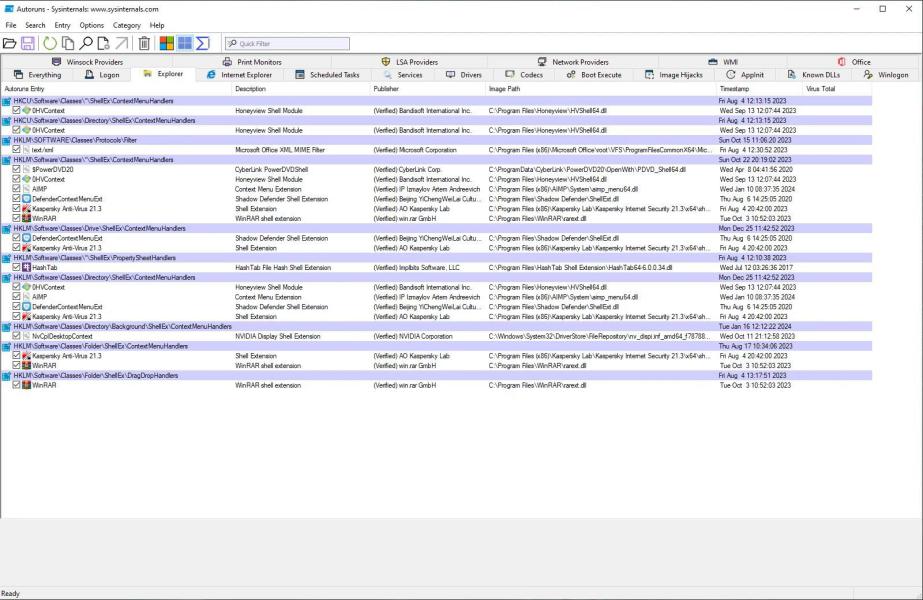Open the Search menu
This screenshot has height=600, width=923.
35,25
